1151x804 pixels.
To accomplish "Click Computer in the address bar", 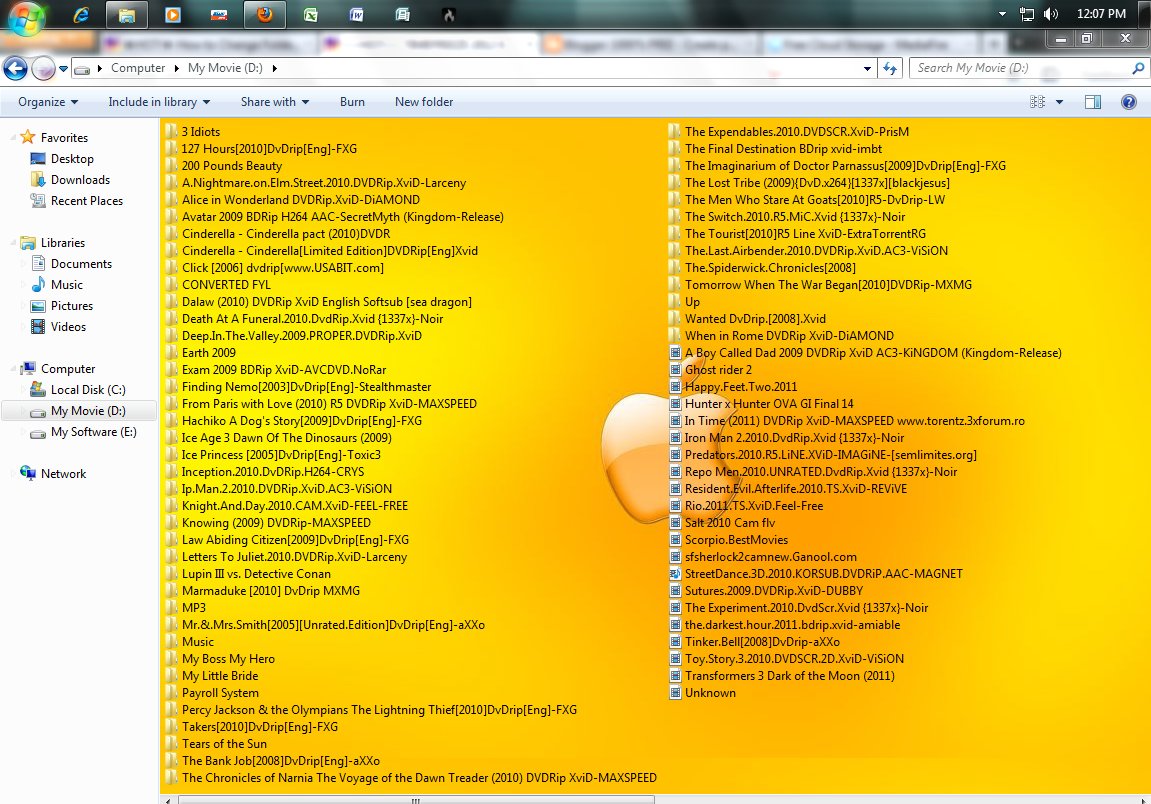I will [x=138, y=68].
